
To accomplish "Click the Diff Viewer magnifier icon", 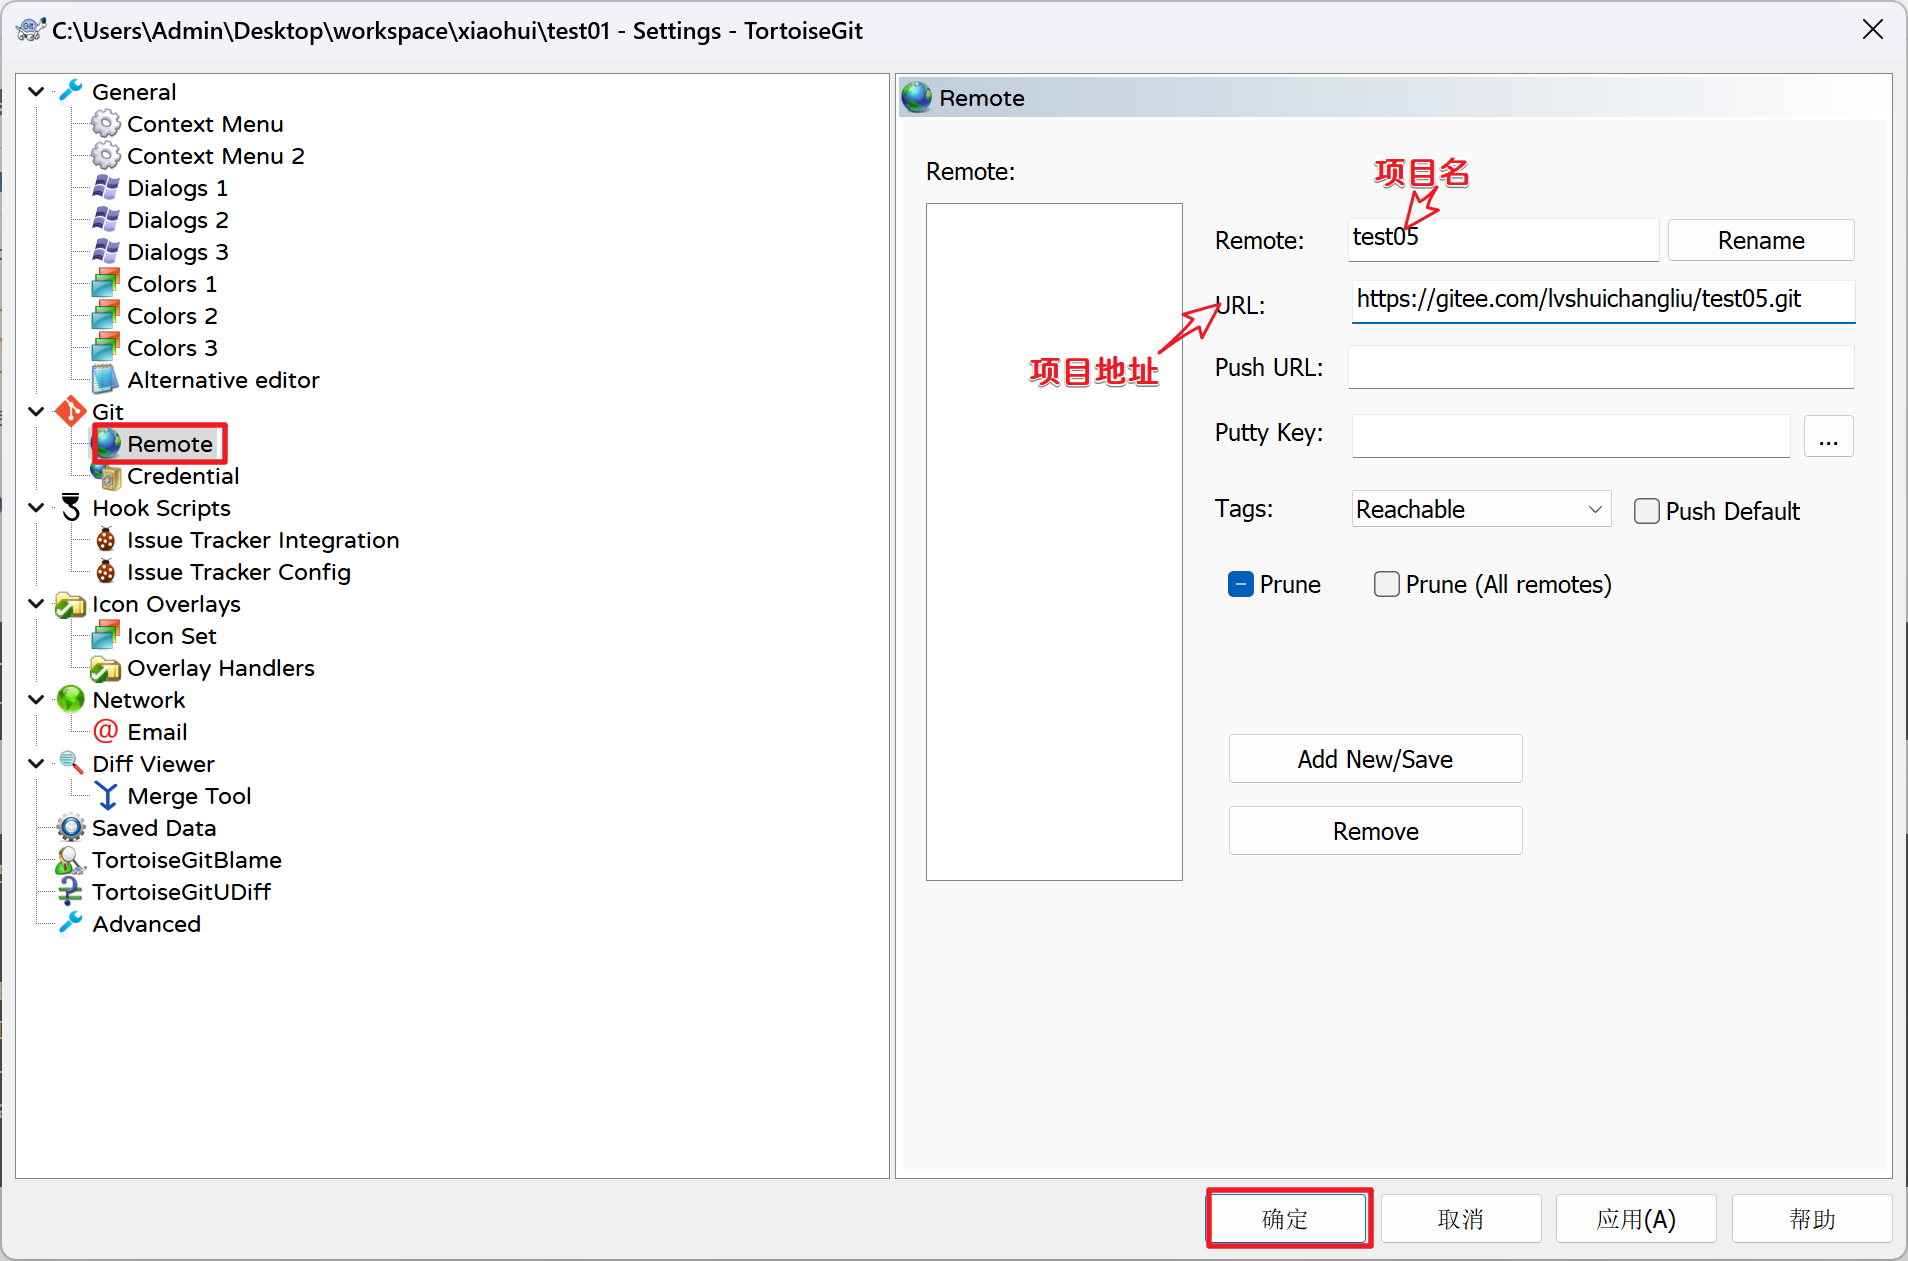I will point(70,763).
